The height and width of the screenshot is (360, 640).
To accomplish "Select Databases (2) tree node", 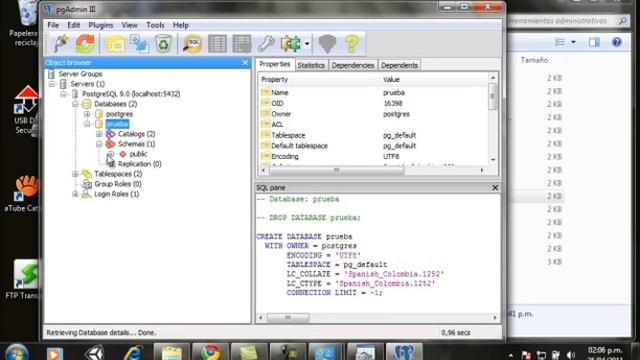I will (116, 104).
